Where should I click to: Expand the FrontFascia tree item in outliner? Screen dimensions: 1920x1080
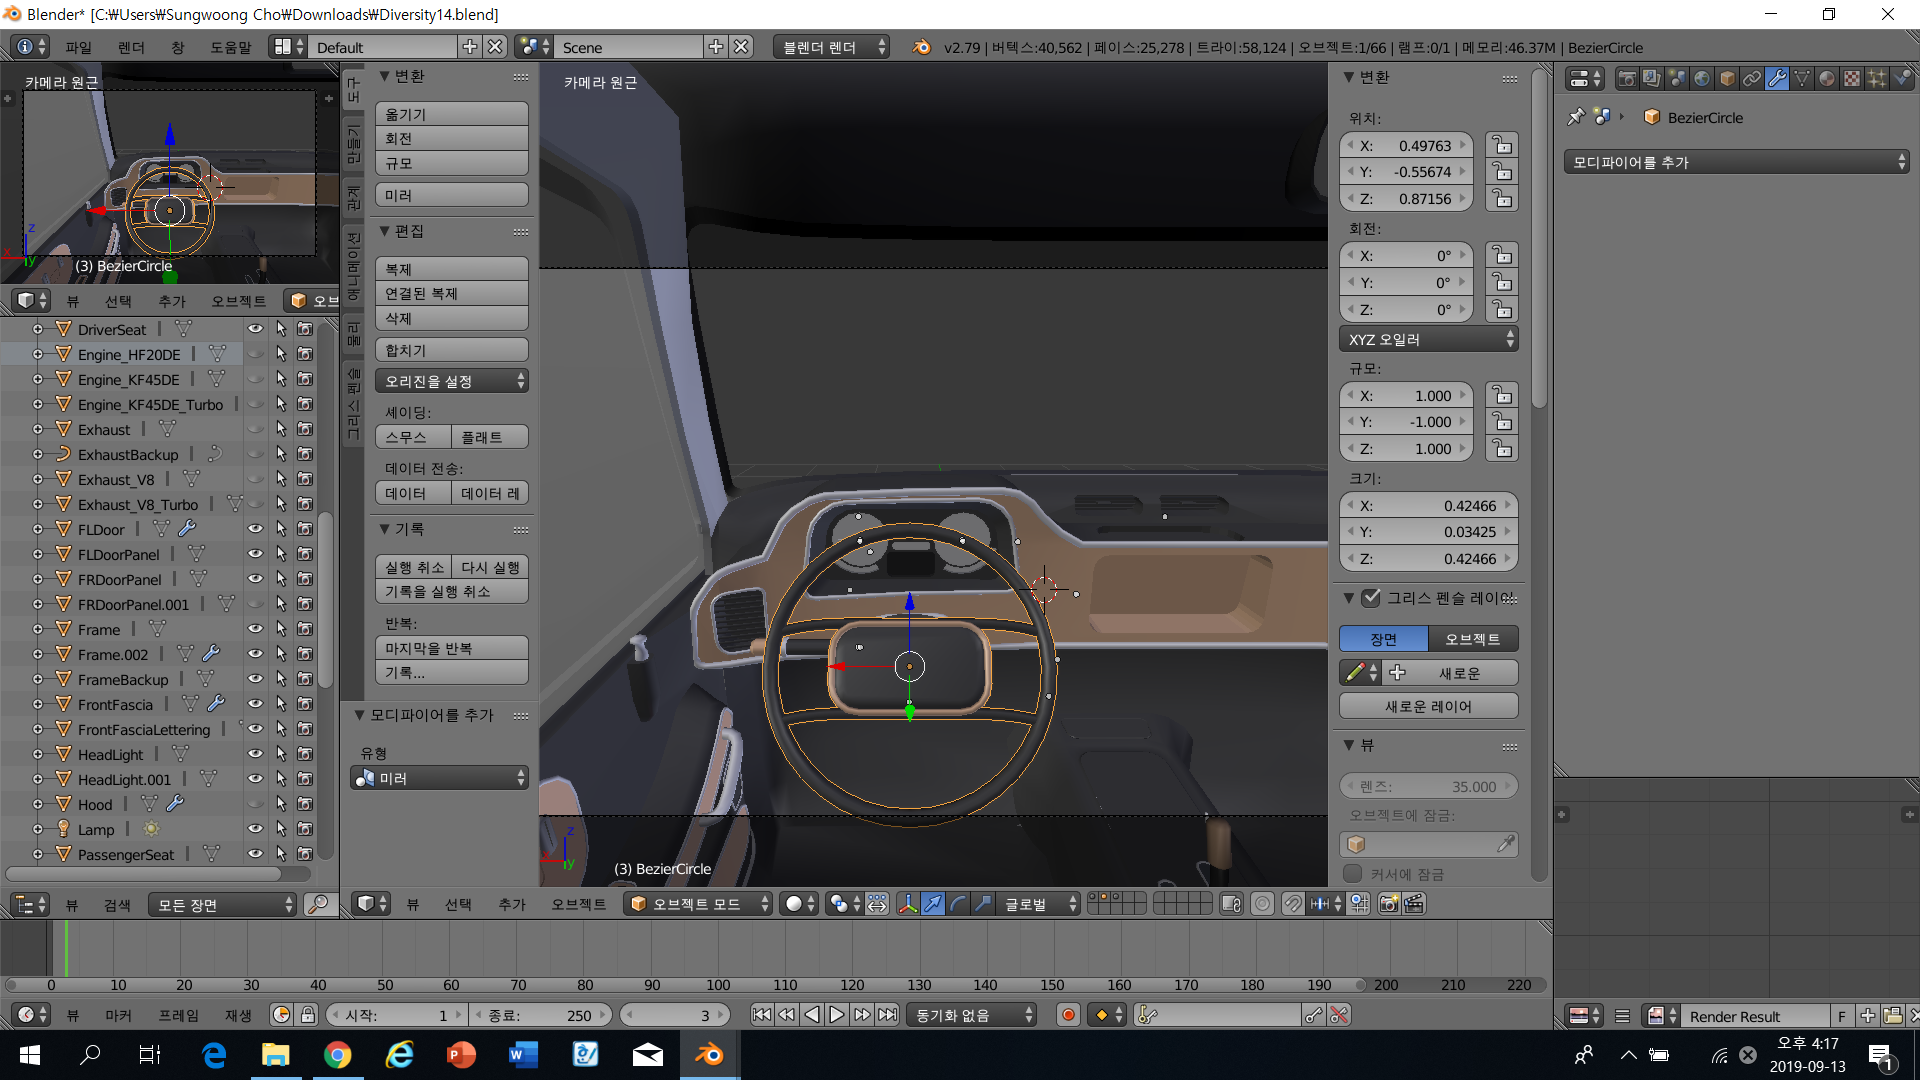click(37, 704)
